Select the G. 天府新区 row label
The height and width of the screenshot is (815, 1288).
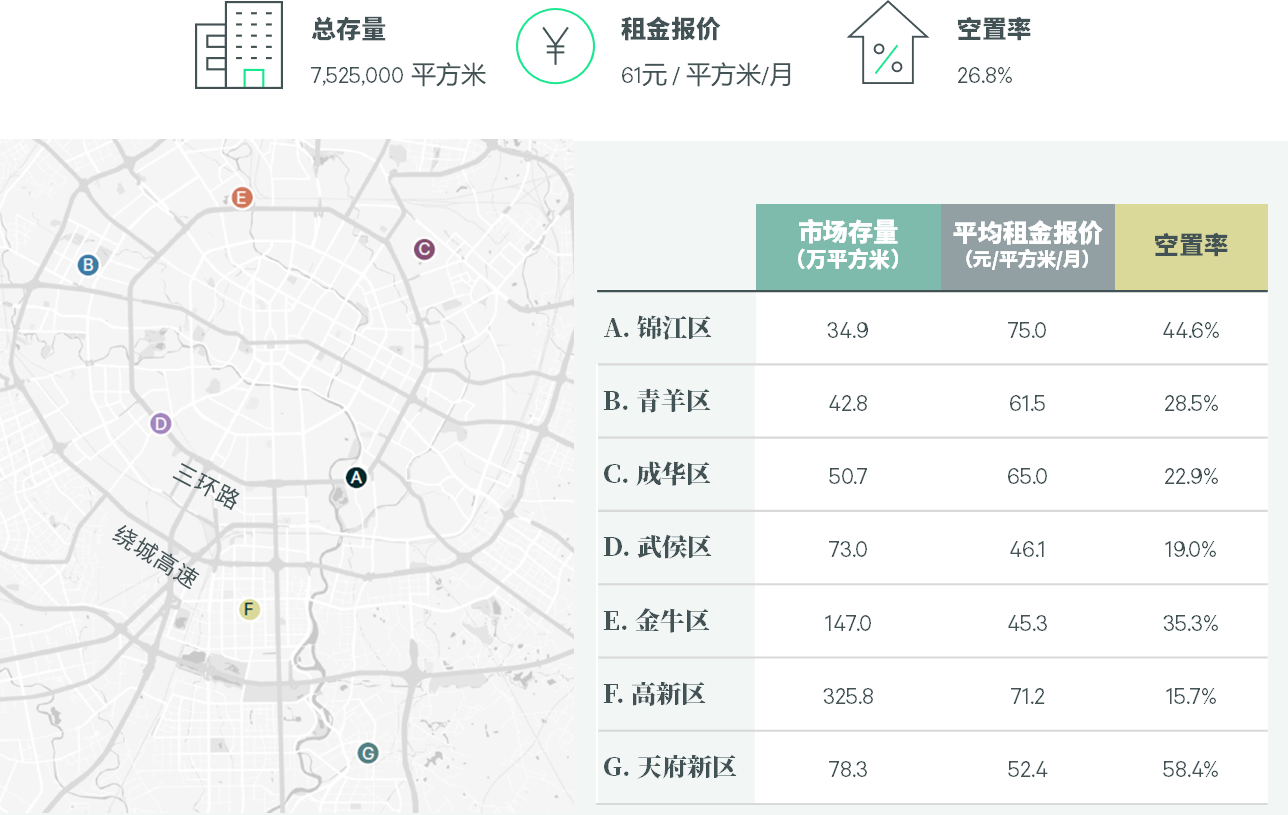coord(670,768)
